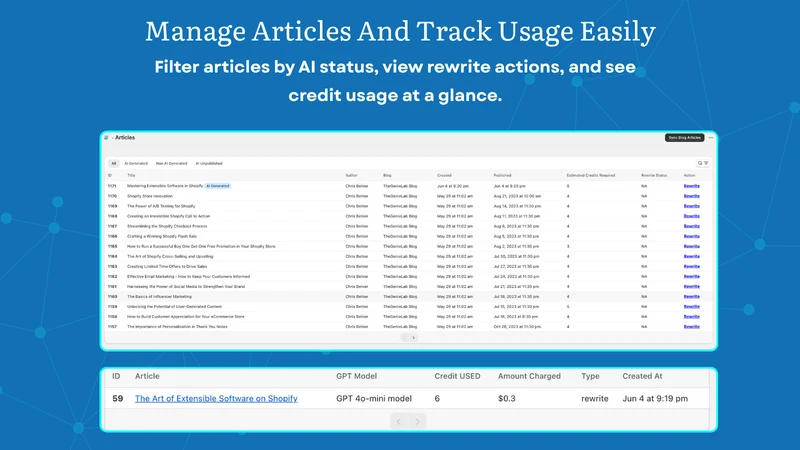Viewport: 800px width, 450px height.
Task: Click Rewrite for article 1168
Action: tap(691, 216)
